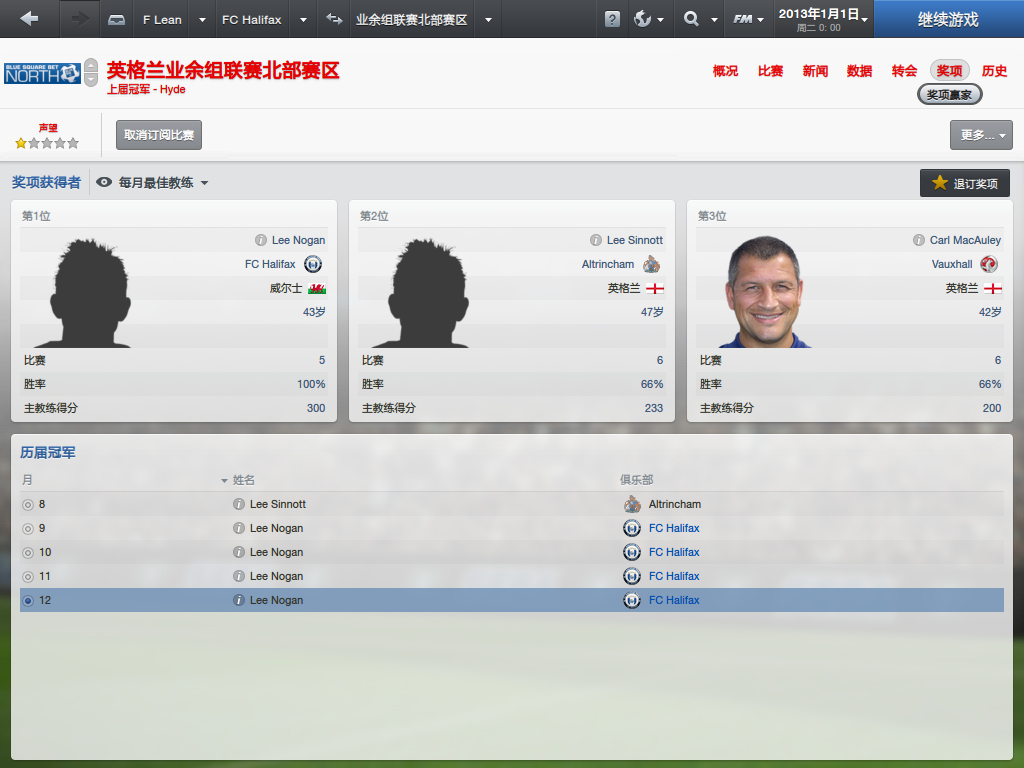The image size is (1024, 768).
Task: Click info icon next to Carl MacAuley
Action: (919, 240)
